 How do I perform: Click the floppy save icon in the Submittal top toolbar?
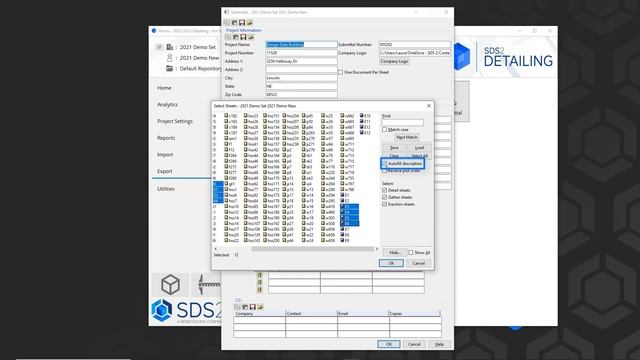(242, 23)
